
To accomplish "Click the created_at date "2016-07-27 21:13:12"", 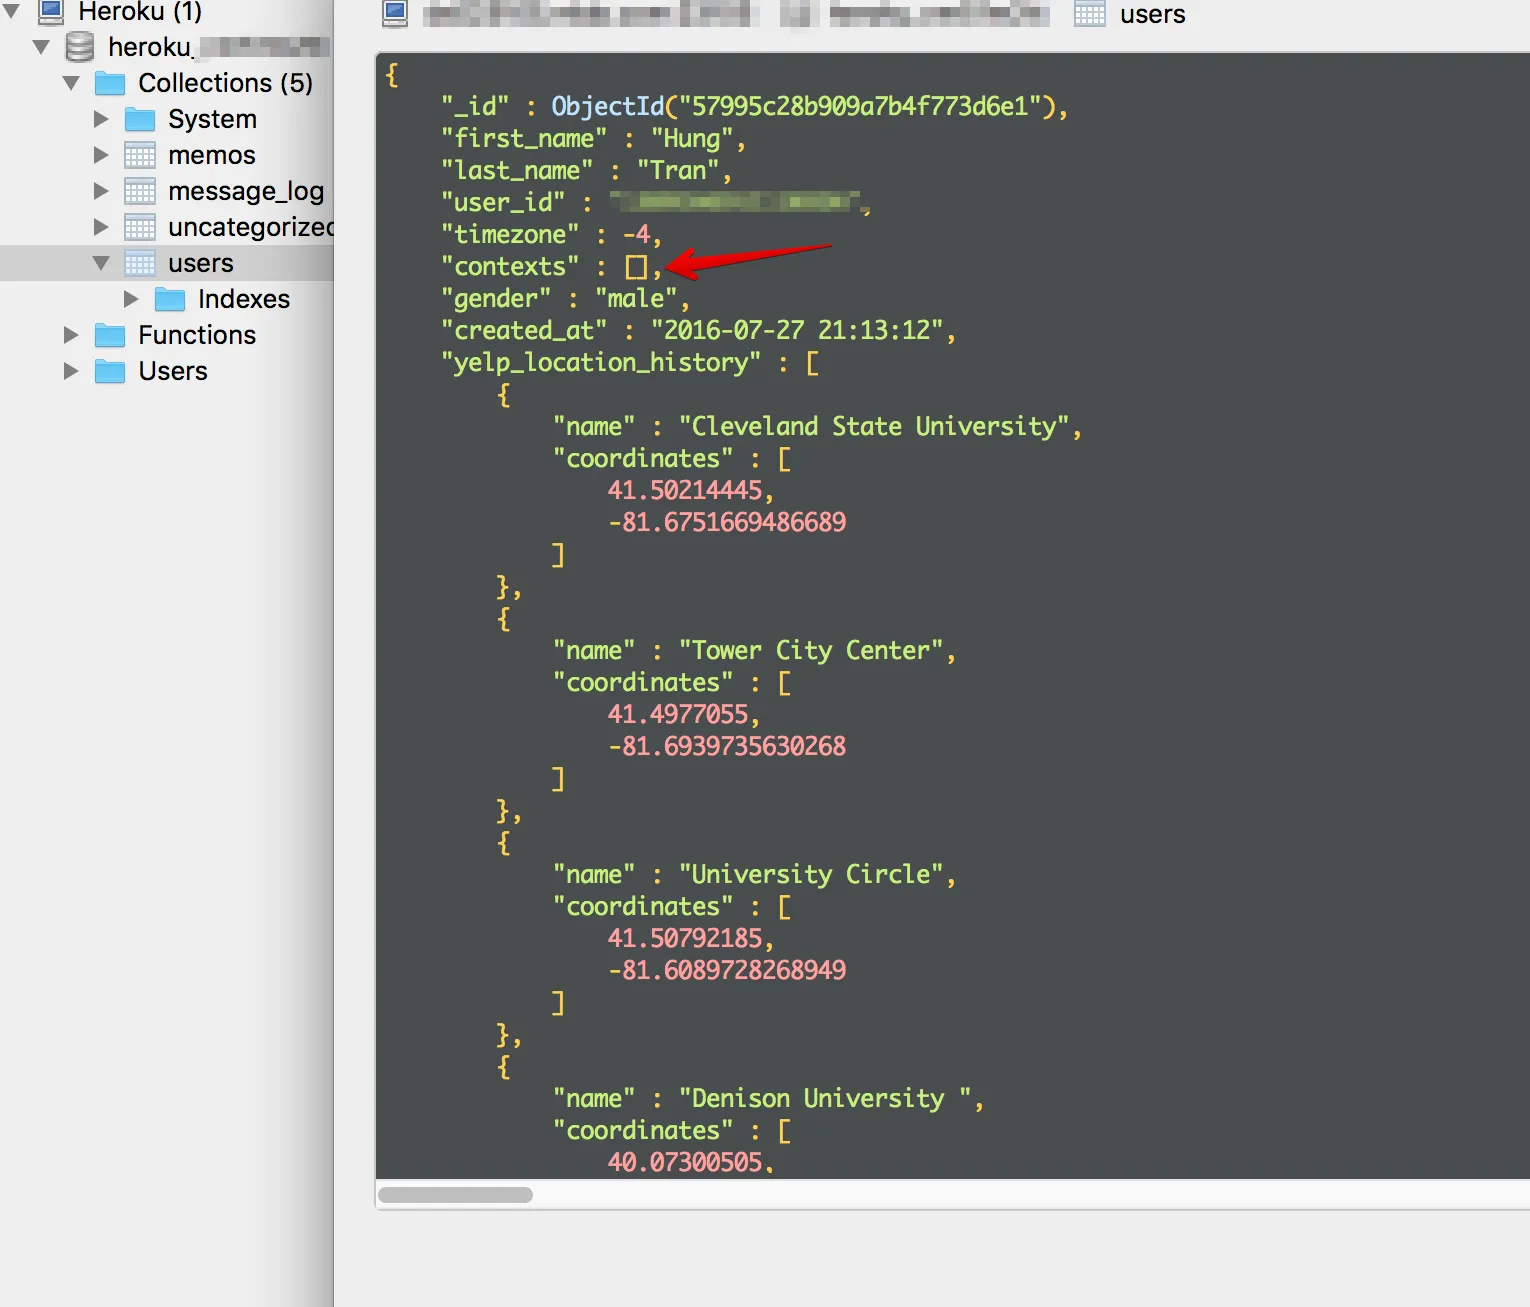I will [x=796, y=330].
